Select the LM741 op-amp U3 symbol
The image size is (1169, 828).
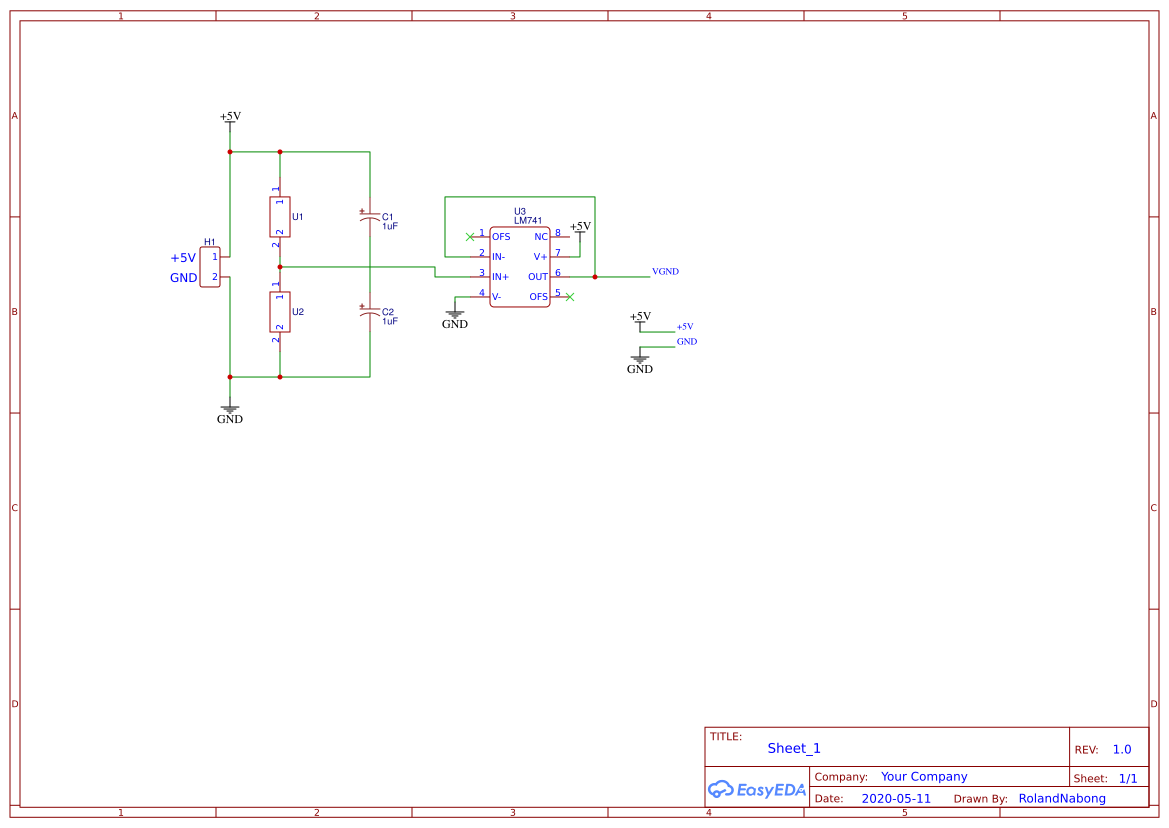(520, 267)
